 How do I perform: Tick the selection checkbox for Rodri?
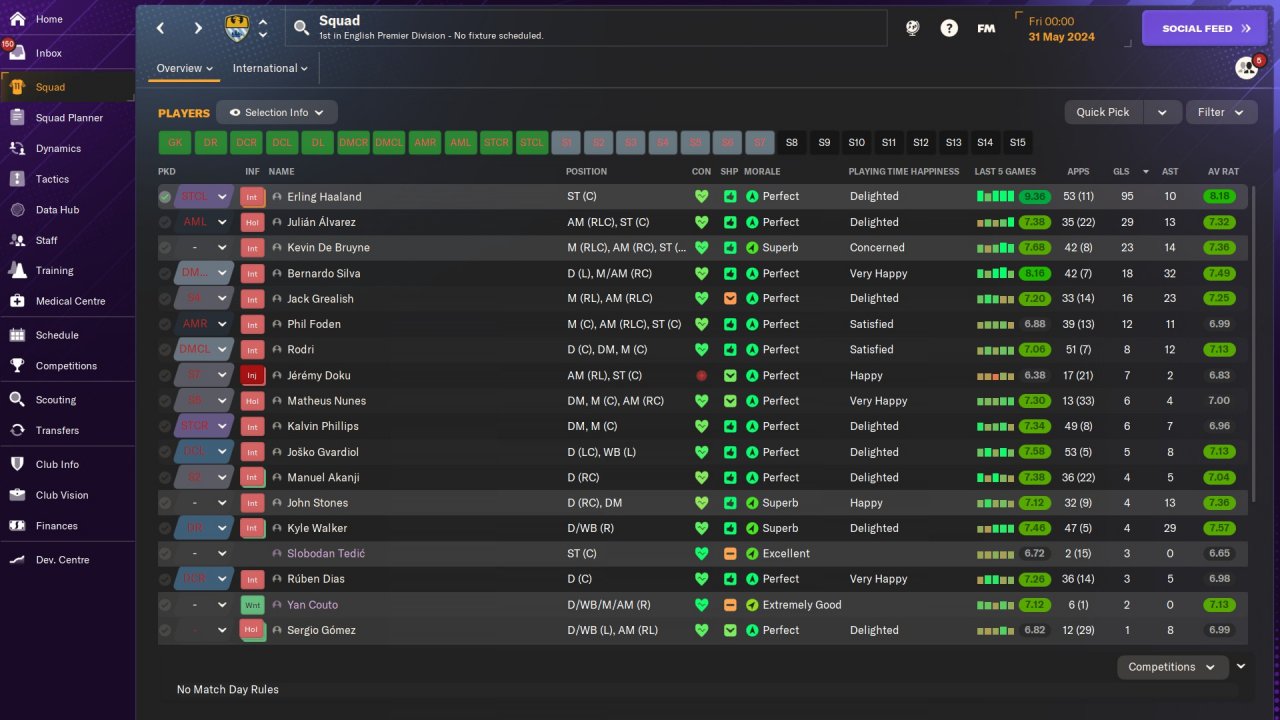pos(165,350)
